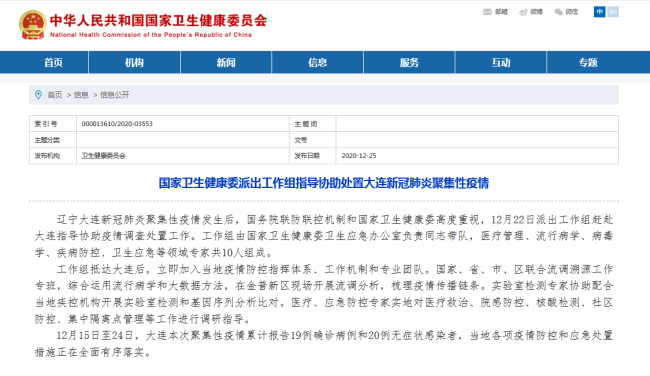
Task: Click the English name National Health Commission text
Action: [x=150, y=35]
